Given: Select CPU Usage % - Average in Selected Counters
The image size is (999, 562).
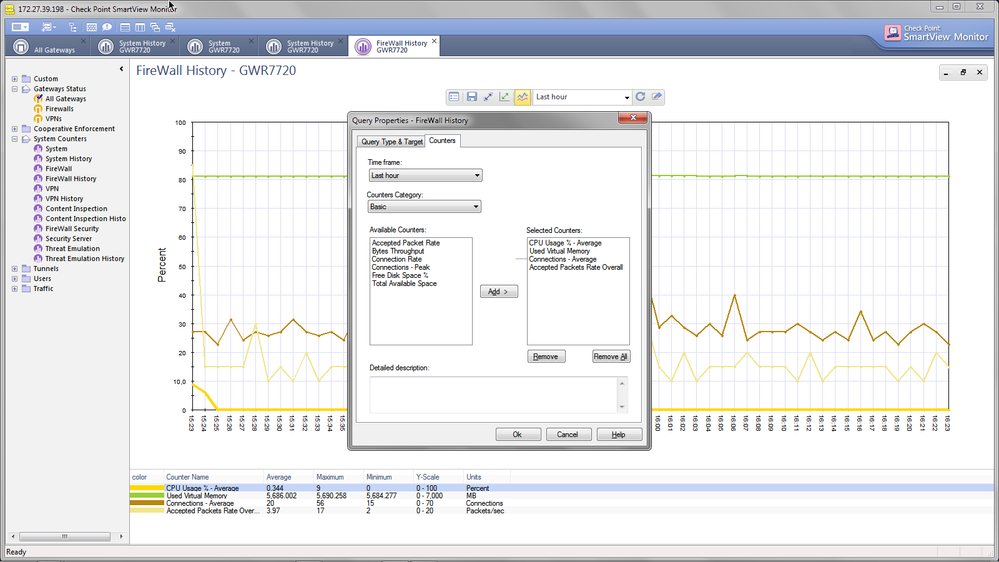Looking at the screenshot, I should click(x=565, y=243).
